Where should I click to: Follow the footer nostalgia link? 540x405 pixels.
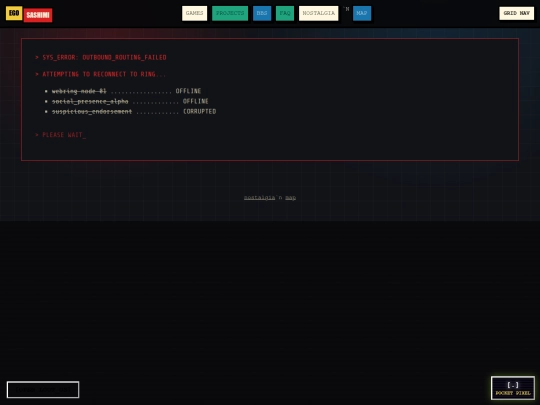point(260,197)
